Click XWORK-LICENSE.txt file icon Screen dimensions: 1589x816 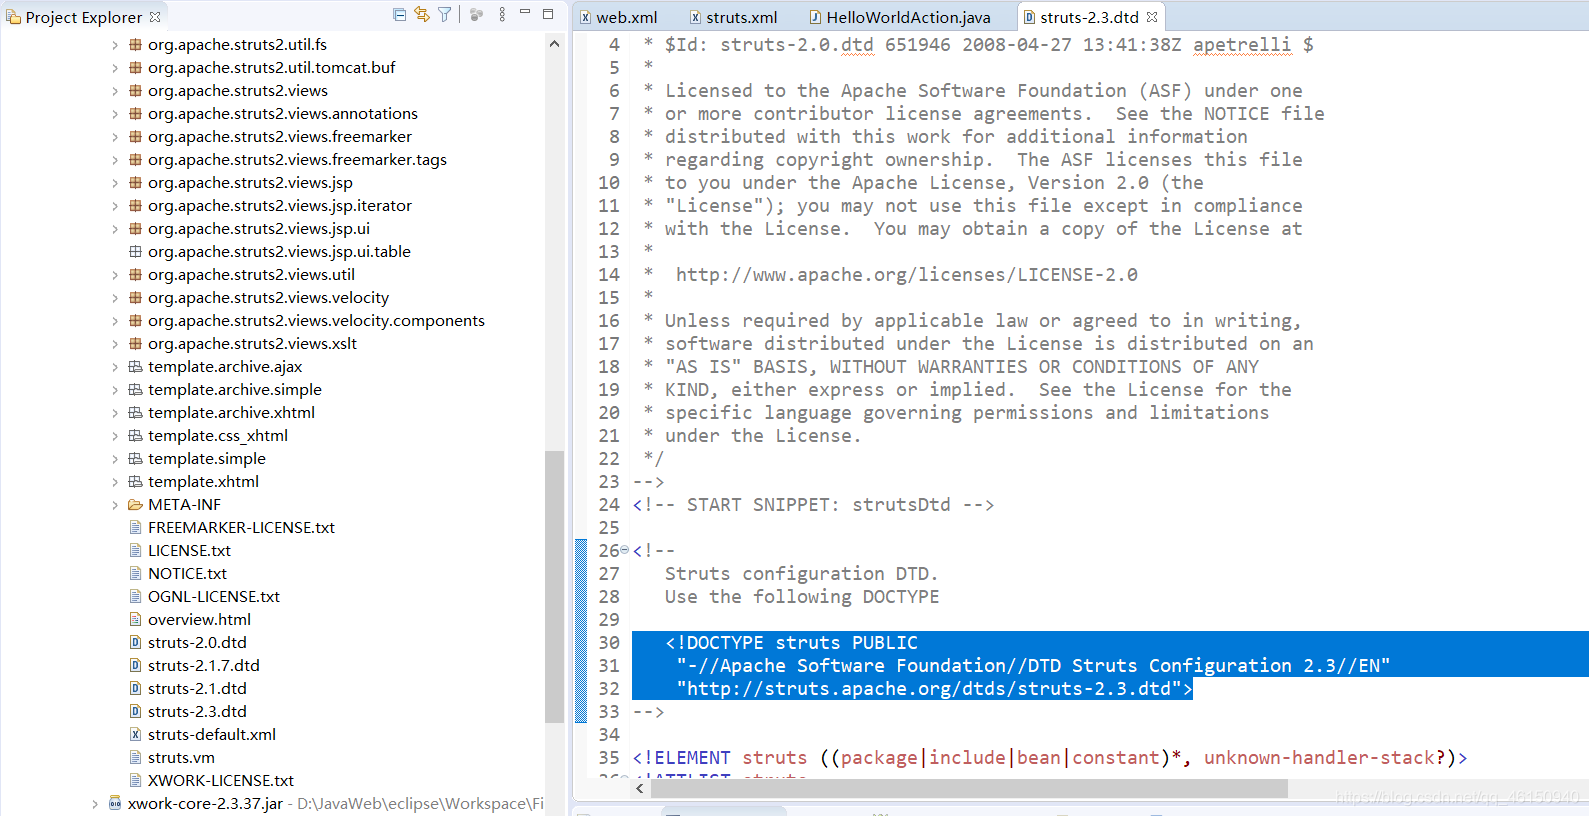tap(135, 780)
